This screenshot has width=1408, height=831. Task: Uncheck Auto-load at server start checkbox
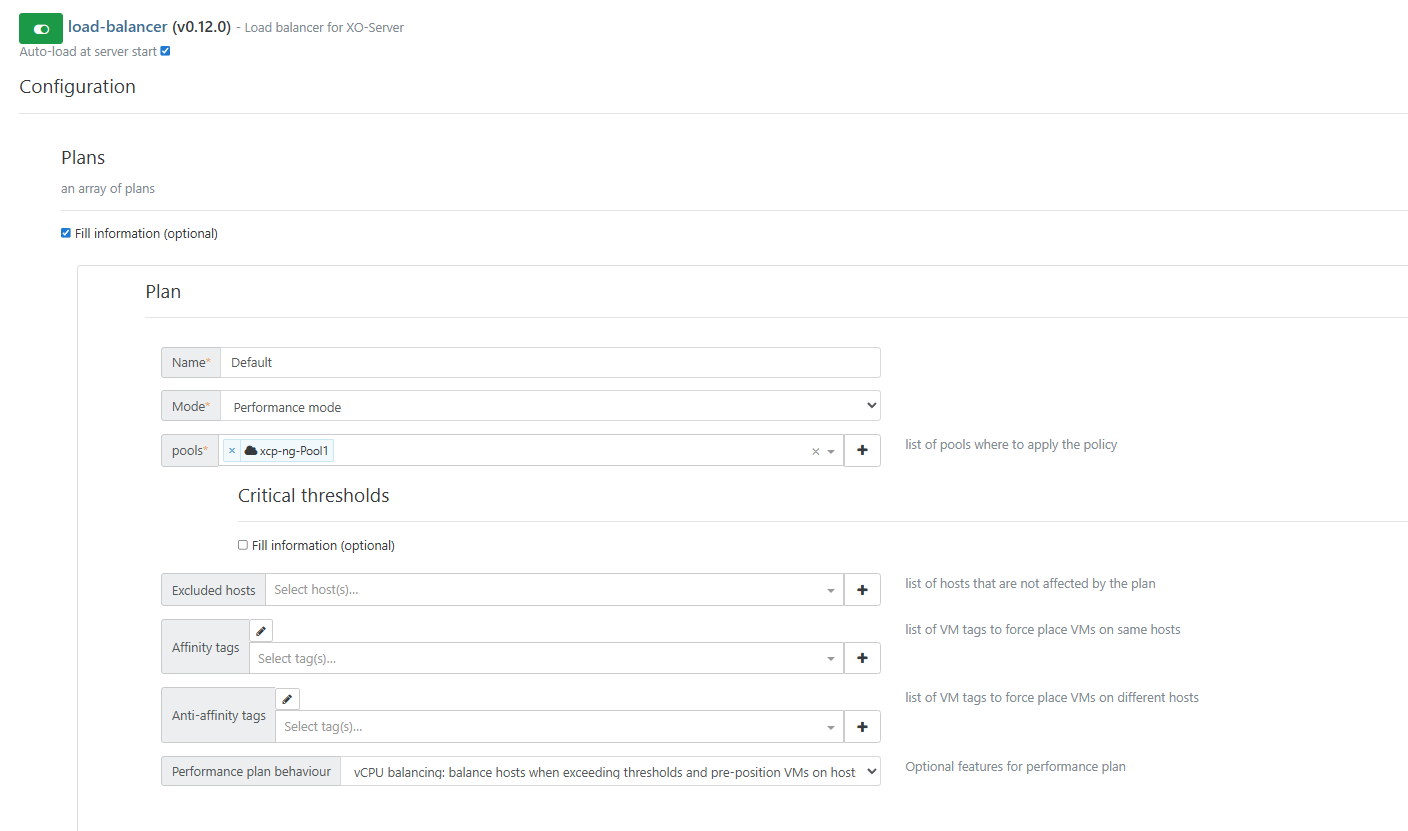[165, 51]
